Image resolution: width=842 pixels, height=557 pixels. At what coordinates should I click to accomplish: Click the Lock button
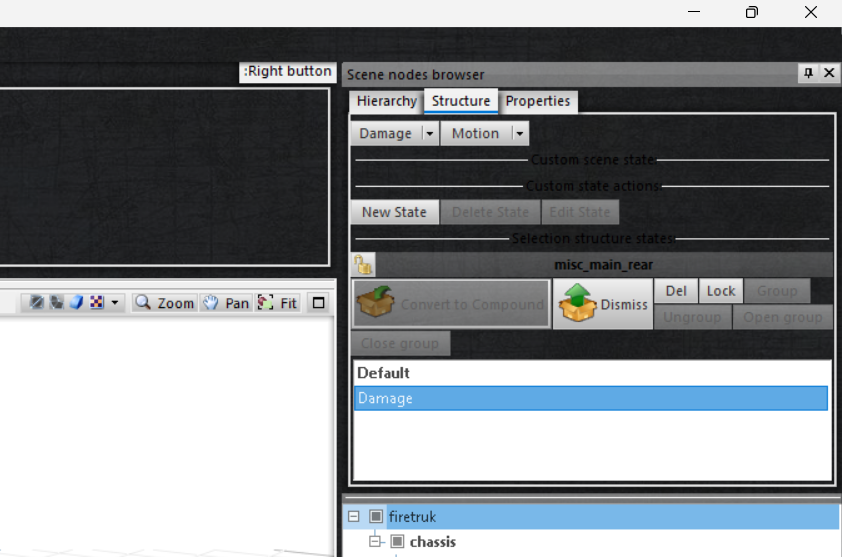[x=721, y=291]
